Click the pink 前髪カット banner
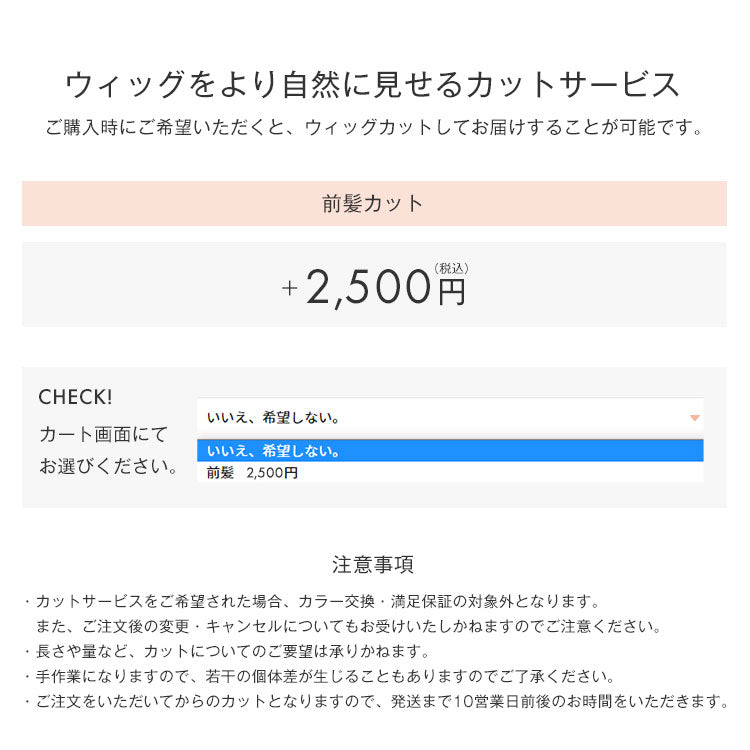Image resolution: width=750 pixels, height=750 pixels. point(374,204)
